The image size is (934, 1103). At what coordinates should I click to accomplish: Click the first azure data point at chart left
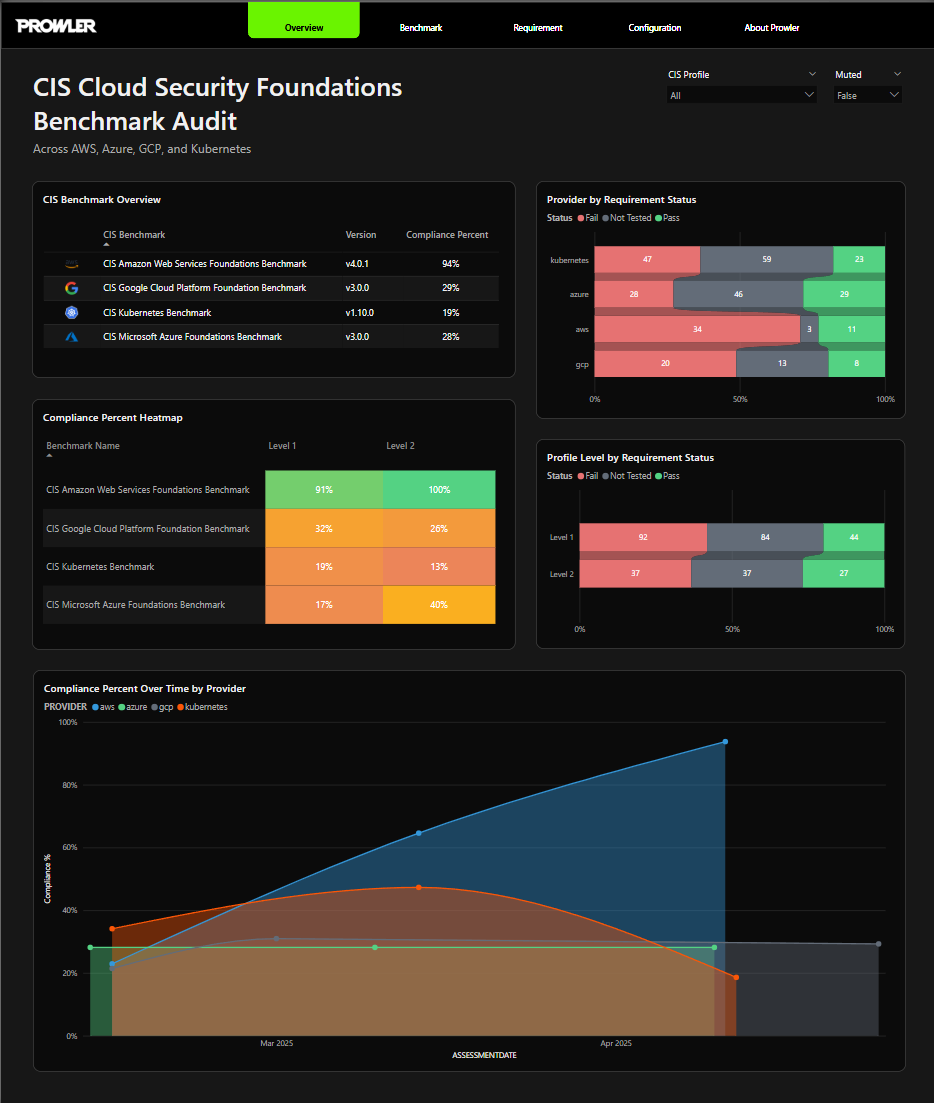90,948
